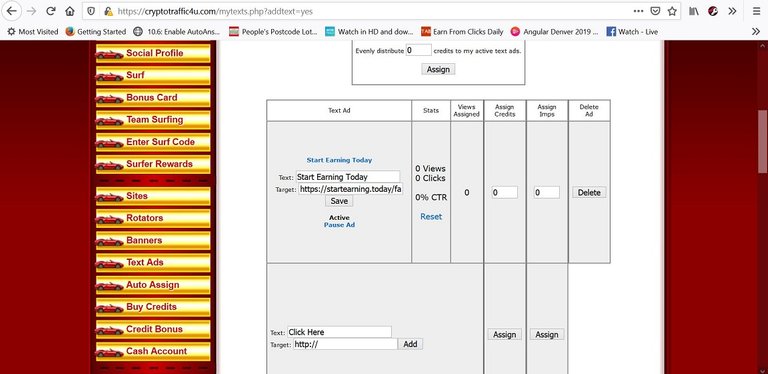Image resolution: width=768 pixels, height=374 pixels.
Task: Open the Buy Credits sidebar menu item
Action: [153, 307]
